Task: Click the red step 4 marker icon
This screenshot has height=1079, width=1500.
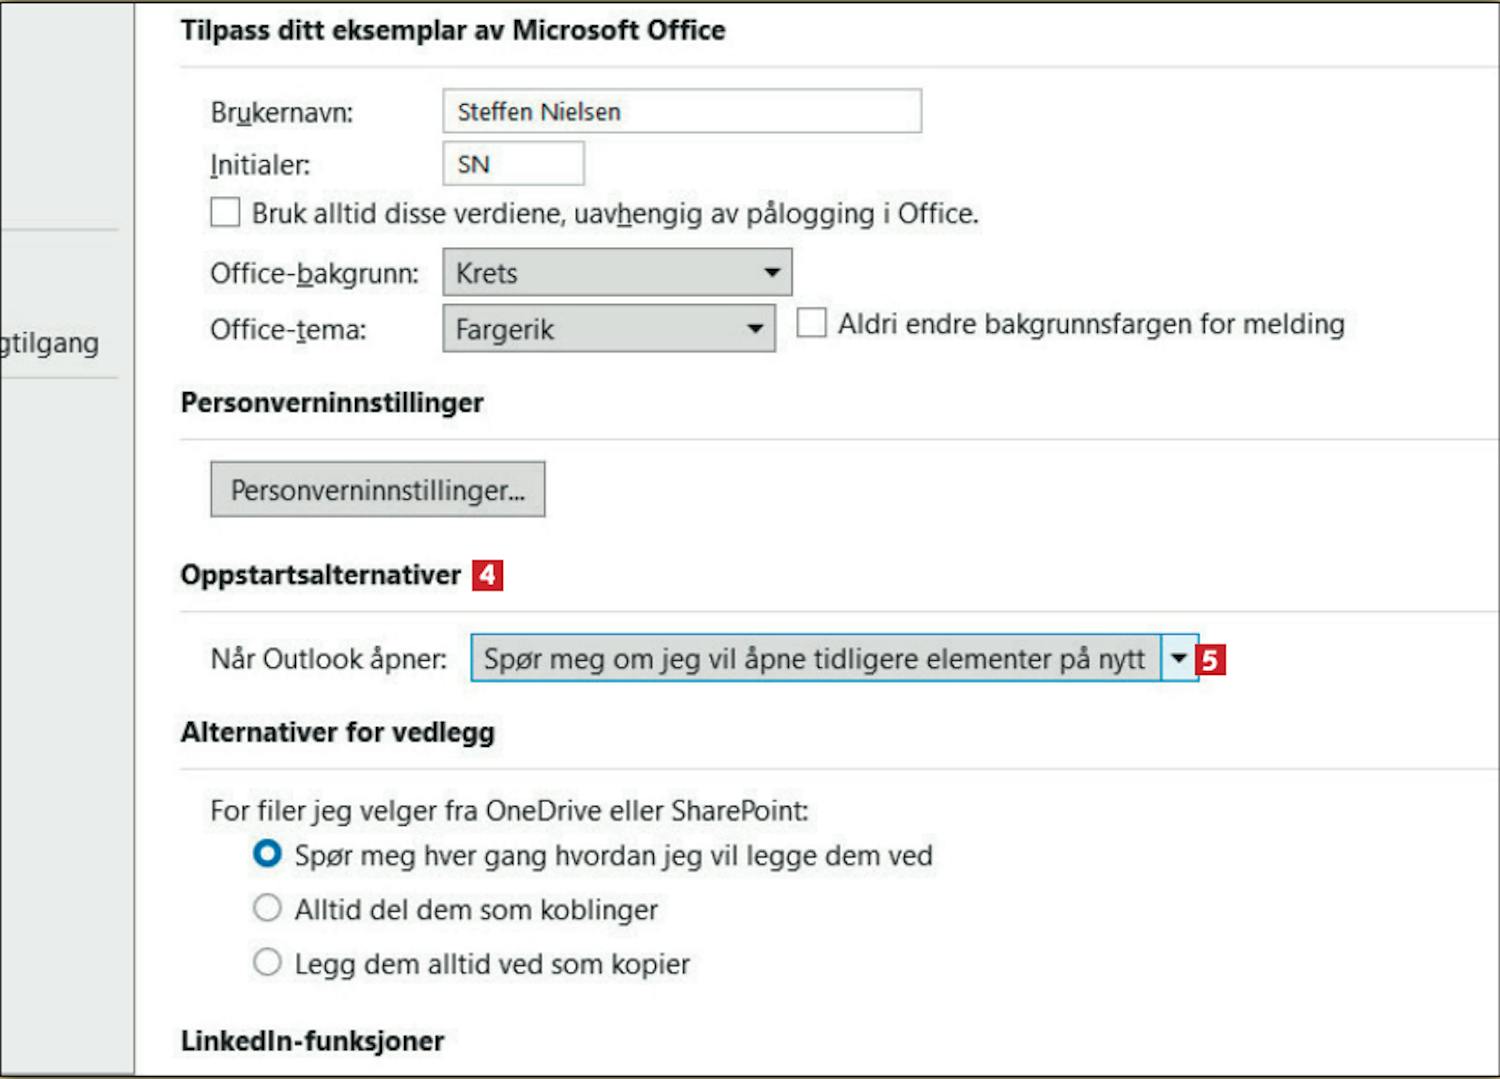Action: point(487,575)
